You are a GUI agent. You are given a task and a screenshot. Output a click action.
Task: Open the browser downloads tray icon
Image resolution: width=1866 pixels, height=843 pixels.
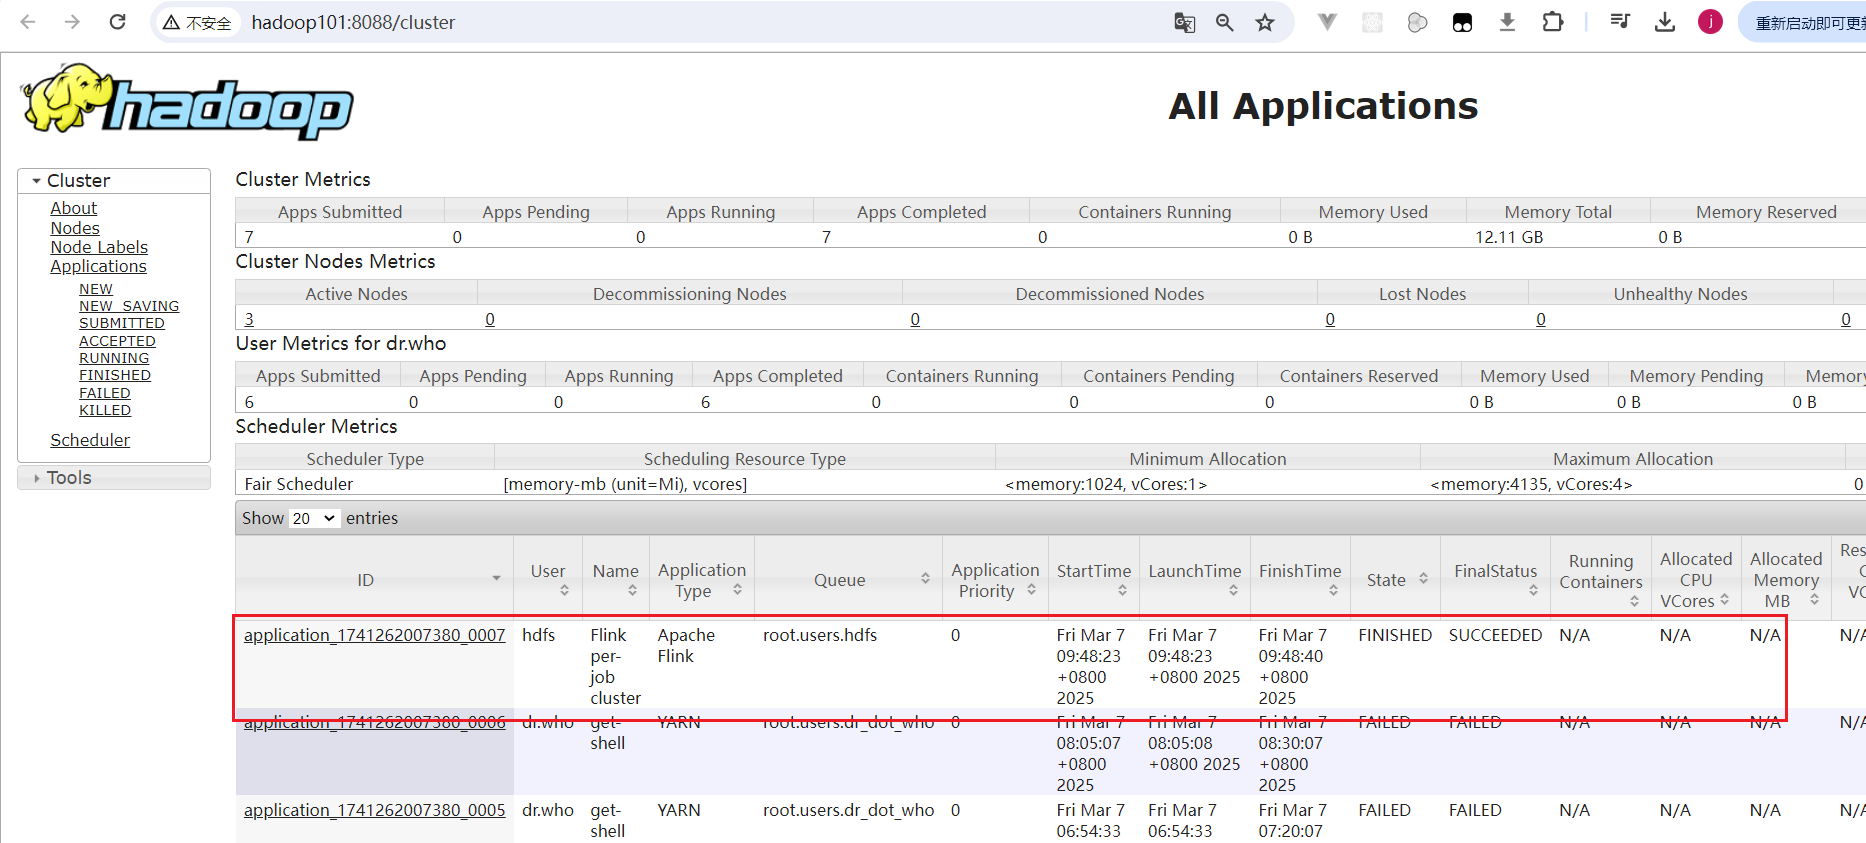[1665, 22]
